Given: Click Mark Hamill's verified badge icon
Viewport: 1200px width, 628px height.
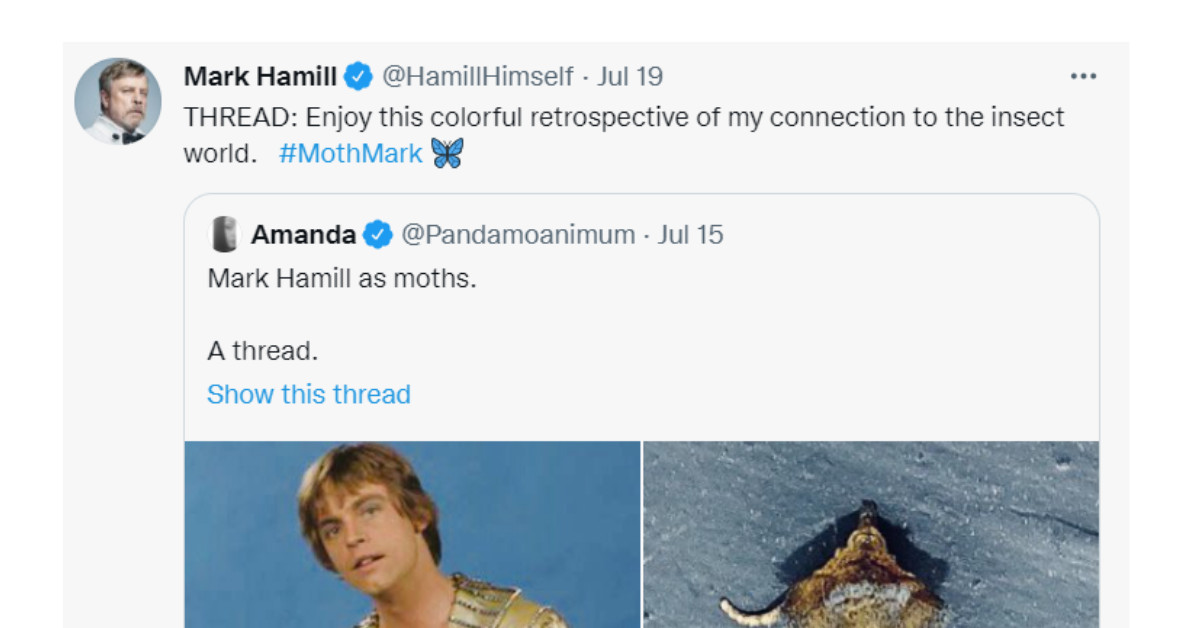Looking at the screenshot, I should click(357, 74).
